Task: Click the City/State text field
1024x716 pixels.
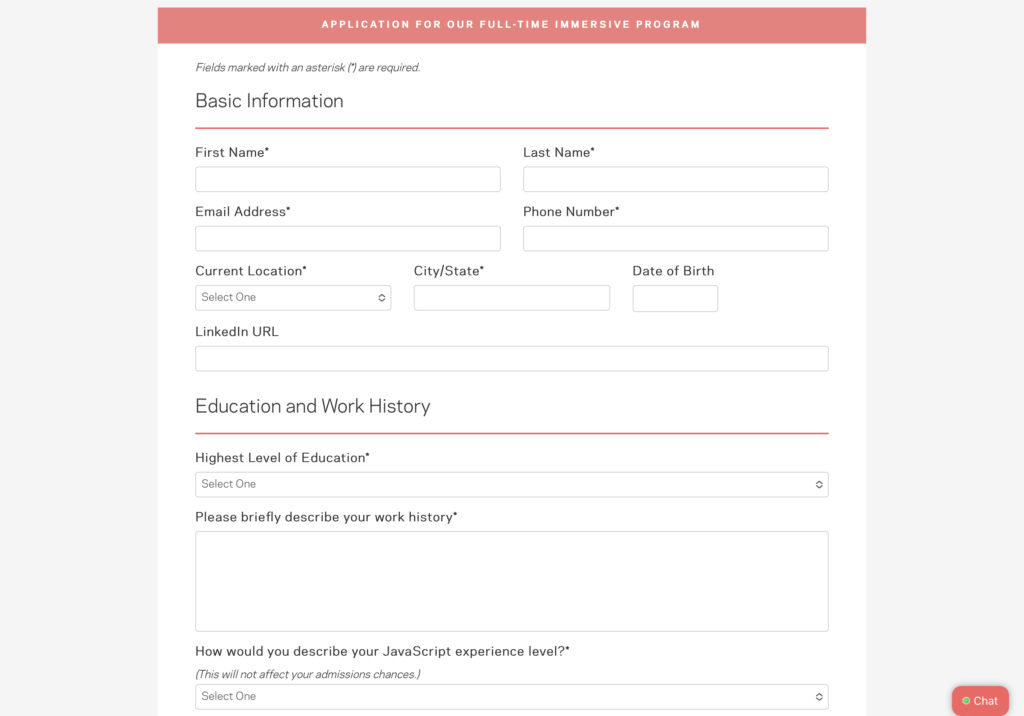Action: [x=511, y=298]
